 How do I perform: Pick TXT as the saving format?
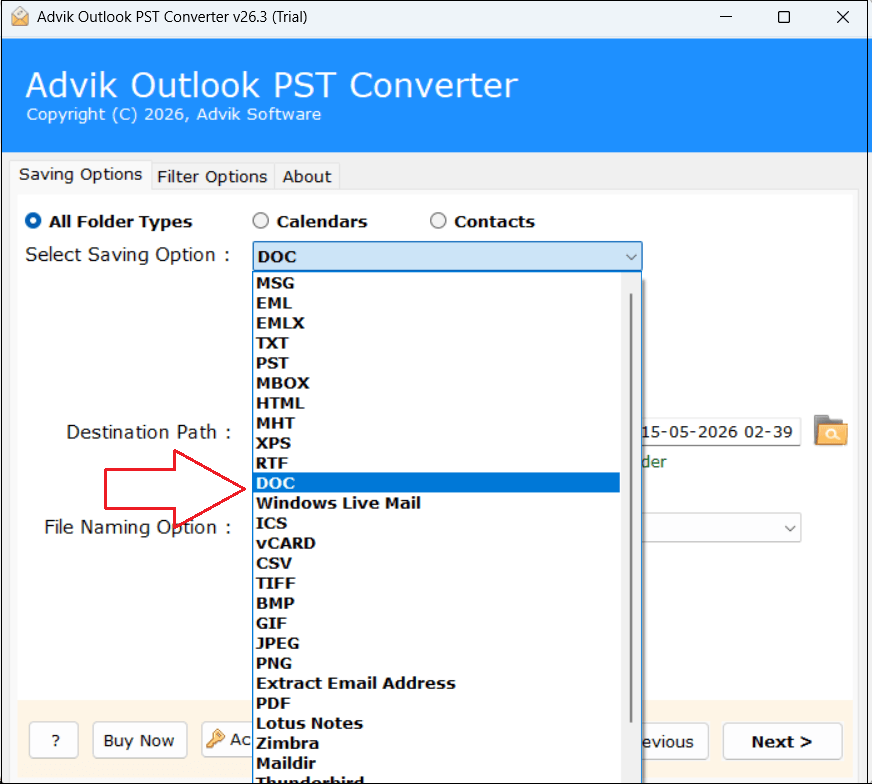pos(437,343)
